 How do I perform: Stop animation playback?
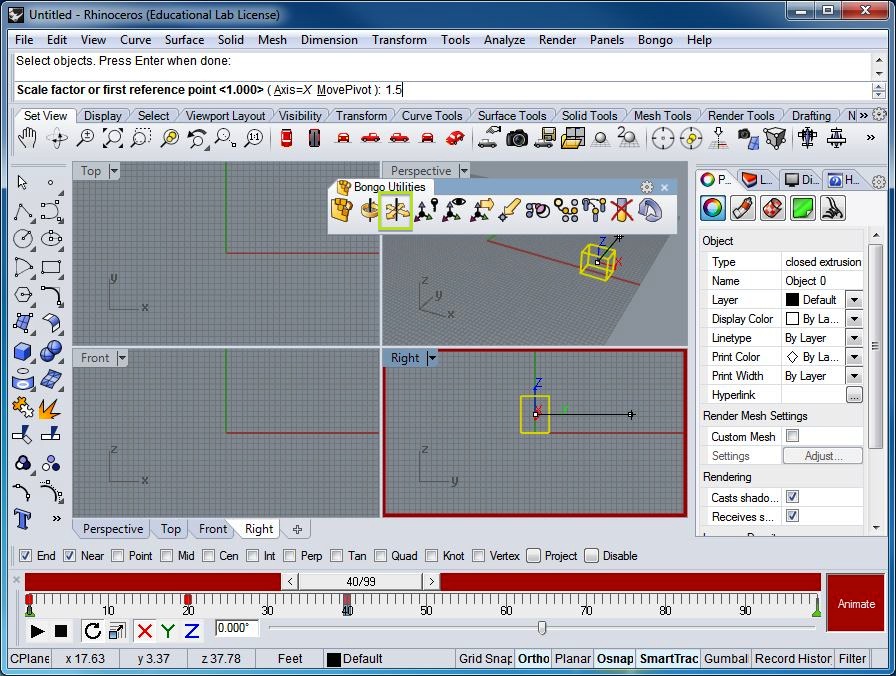(x=61, y=631)
